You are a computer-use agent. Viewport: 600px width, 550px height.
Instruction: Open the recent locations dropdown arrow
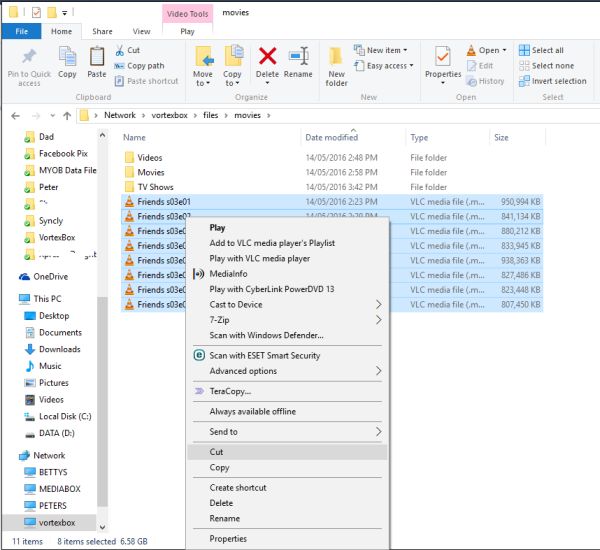(52, 116)
